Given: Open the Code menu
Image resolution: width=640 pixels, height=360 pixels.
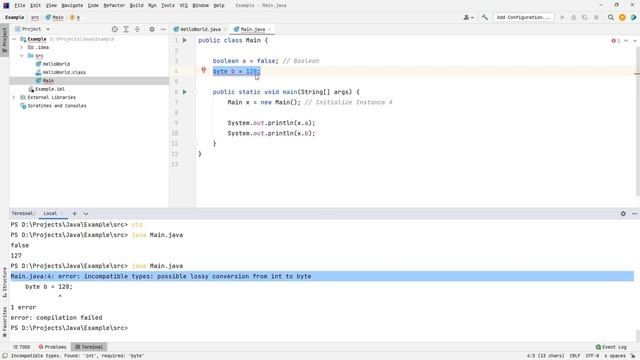Looking at the screenshot, I should (x=93, y=5).
